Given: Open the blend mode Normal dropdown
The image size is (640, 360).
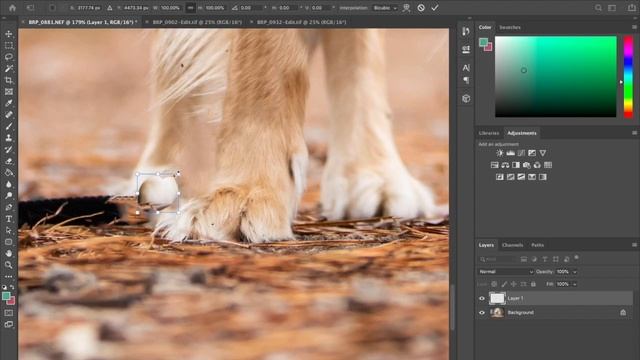Looking at the screenshot, I should coord(506,272).
